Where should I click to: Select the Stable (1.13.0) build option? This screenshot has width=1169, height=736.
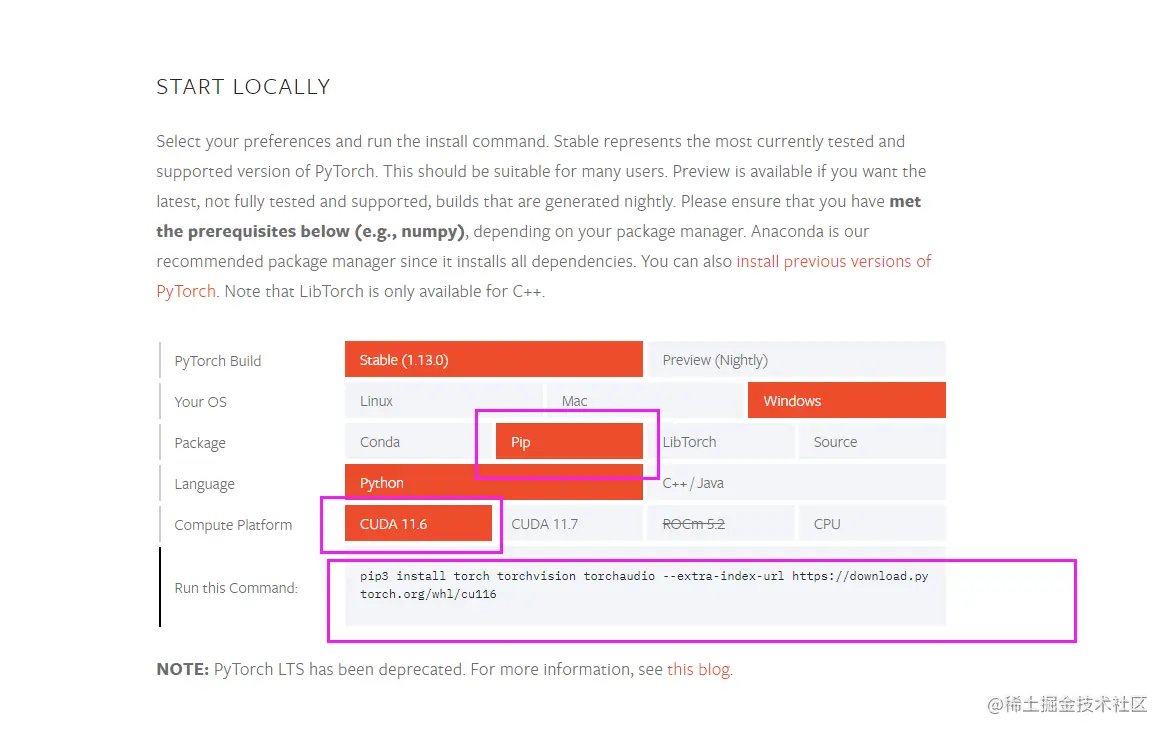tap(494, 359)
